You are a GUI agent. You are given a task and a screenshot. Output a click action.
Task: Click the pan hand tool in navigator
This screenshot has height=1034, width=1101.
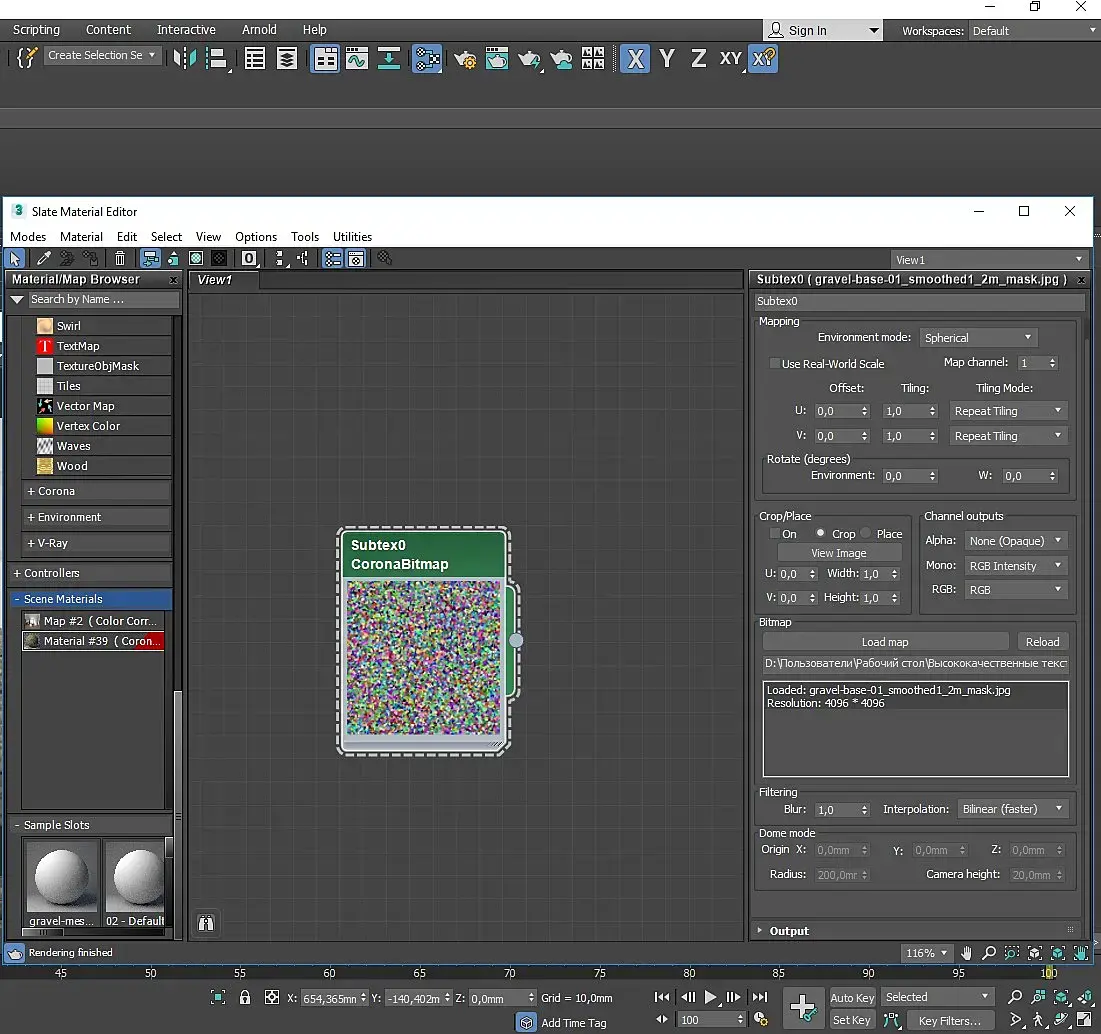tap(966, 953)
